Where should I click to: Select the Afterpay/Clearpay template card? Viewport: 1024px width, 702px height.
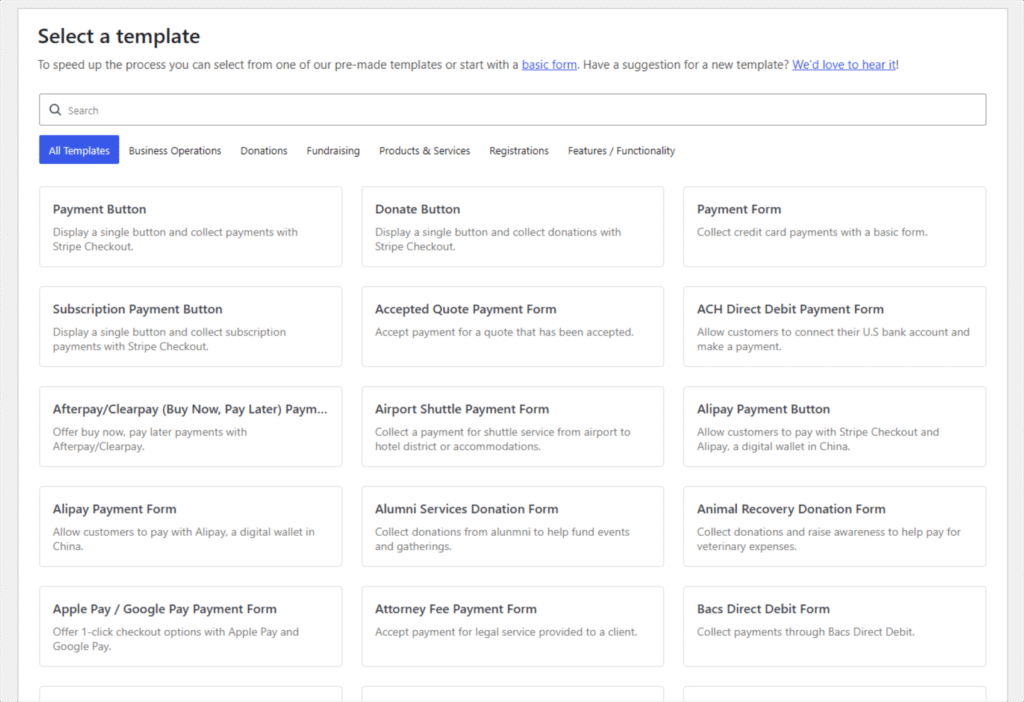191,426
